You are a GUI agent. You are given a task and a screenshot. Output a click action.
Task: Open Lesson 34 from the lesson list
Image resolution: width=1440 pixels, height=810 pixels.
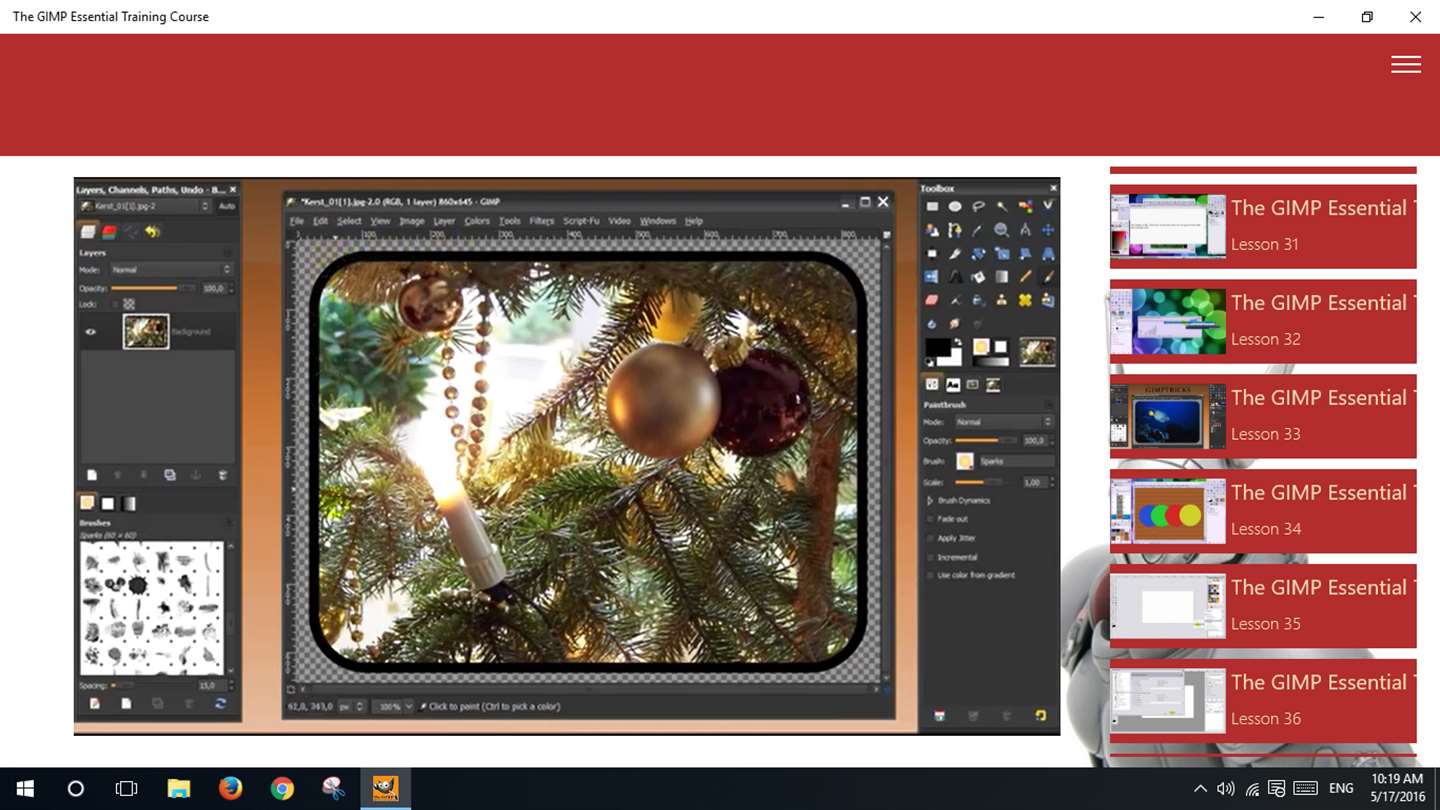1263,511
